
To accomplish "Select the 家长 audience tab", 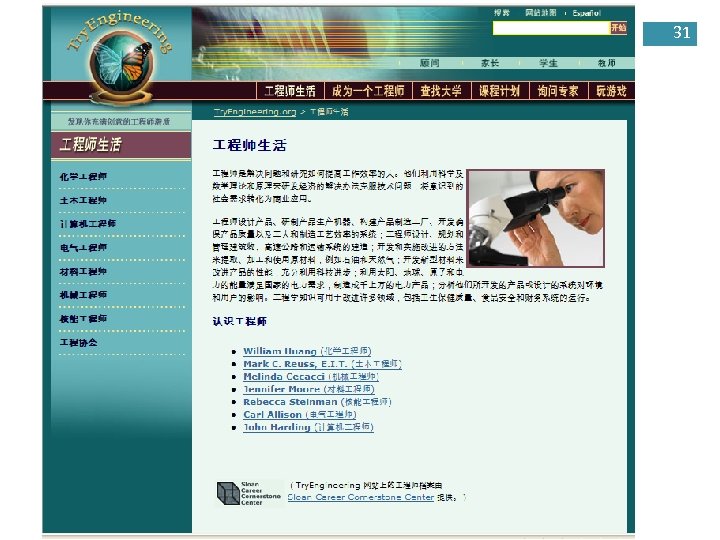I will tap(490, 63).
